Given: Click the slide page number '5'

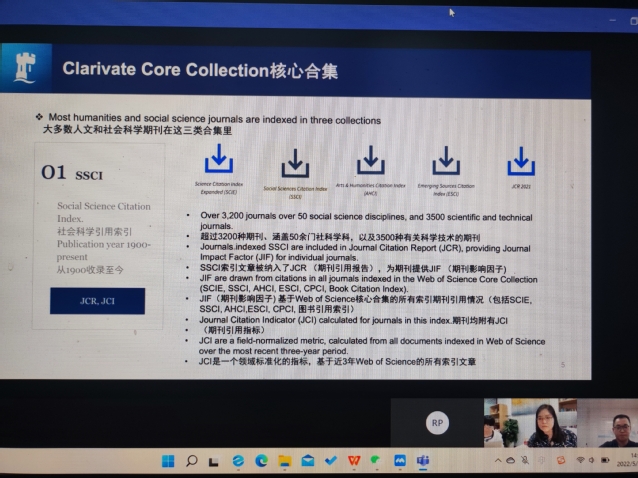Looking at the screenshot, I should coord(563,365).
